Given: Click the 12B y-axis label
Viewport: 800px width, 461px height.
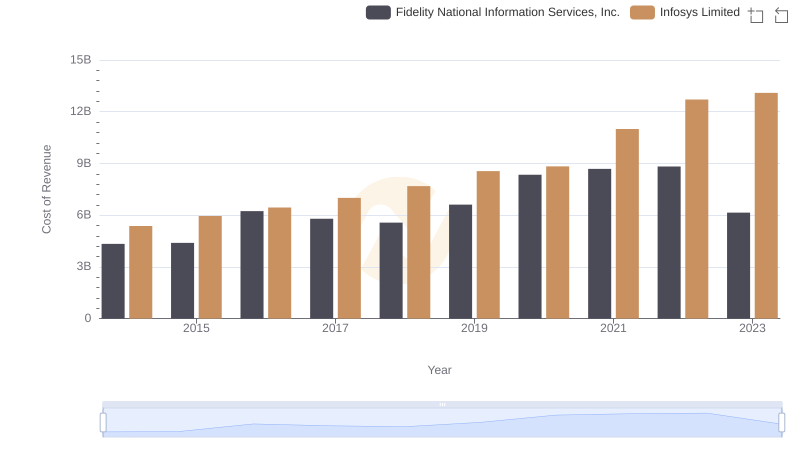Looking at the screenshot, I should pos(81,111).
